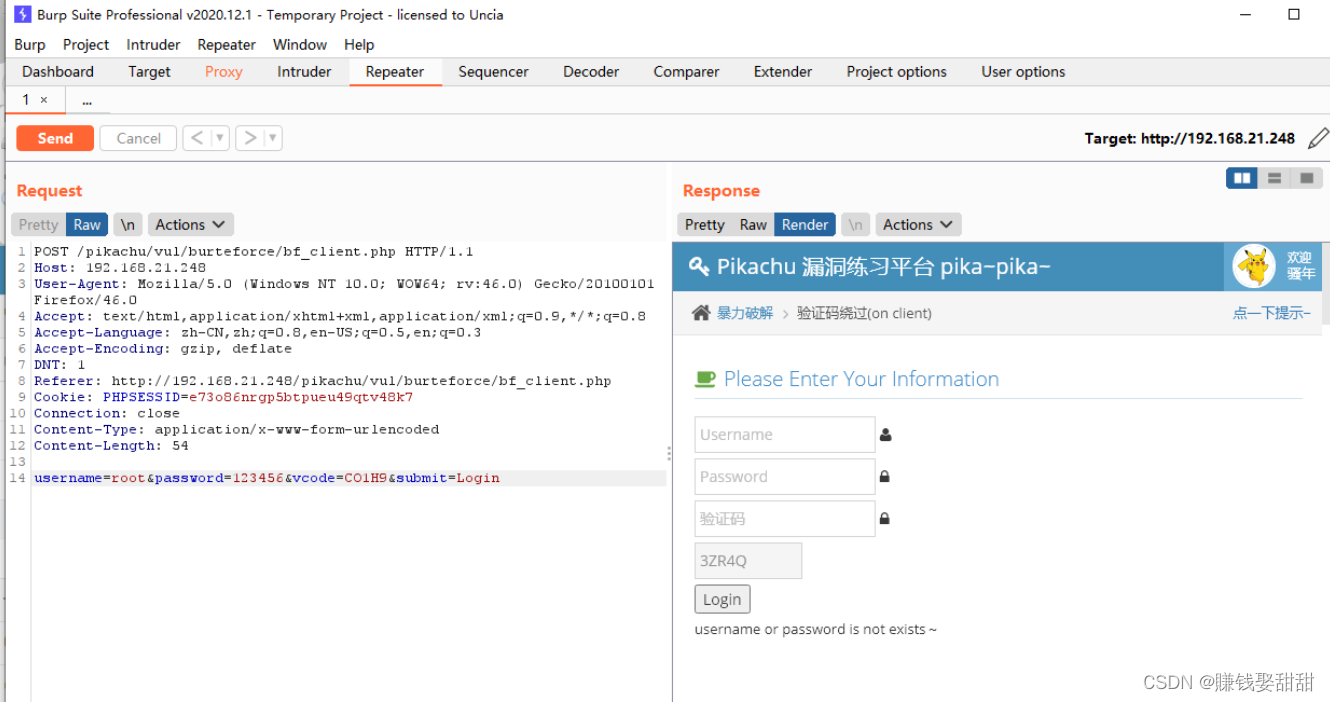Click the pane divider handle dots
The image size is (1330, 702).
(x=669, y=453)
